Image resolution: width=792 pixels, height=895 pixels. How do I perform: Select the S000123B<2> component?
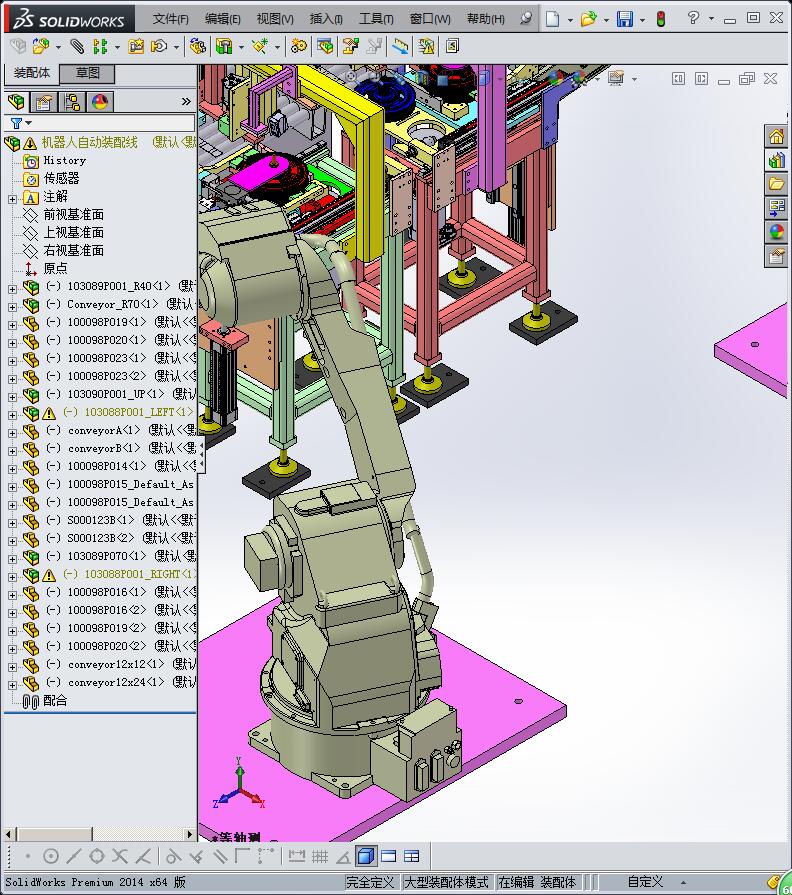pos(101,538)
